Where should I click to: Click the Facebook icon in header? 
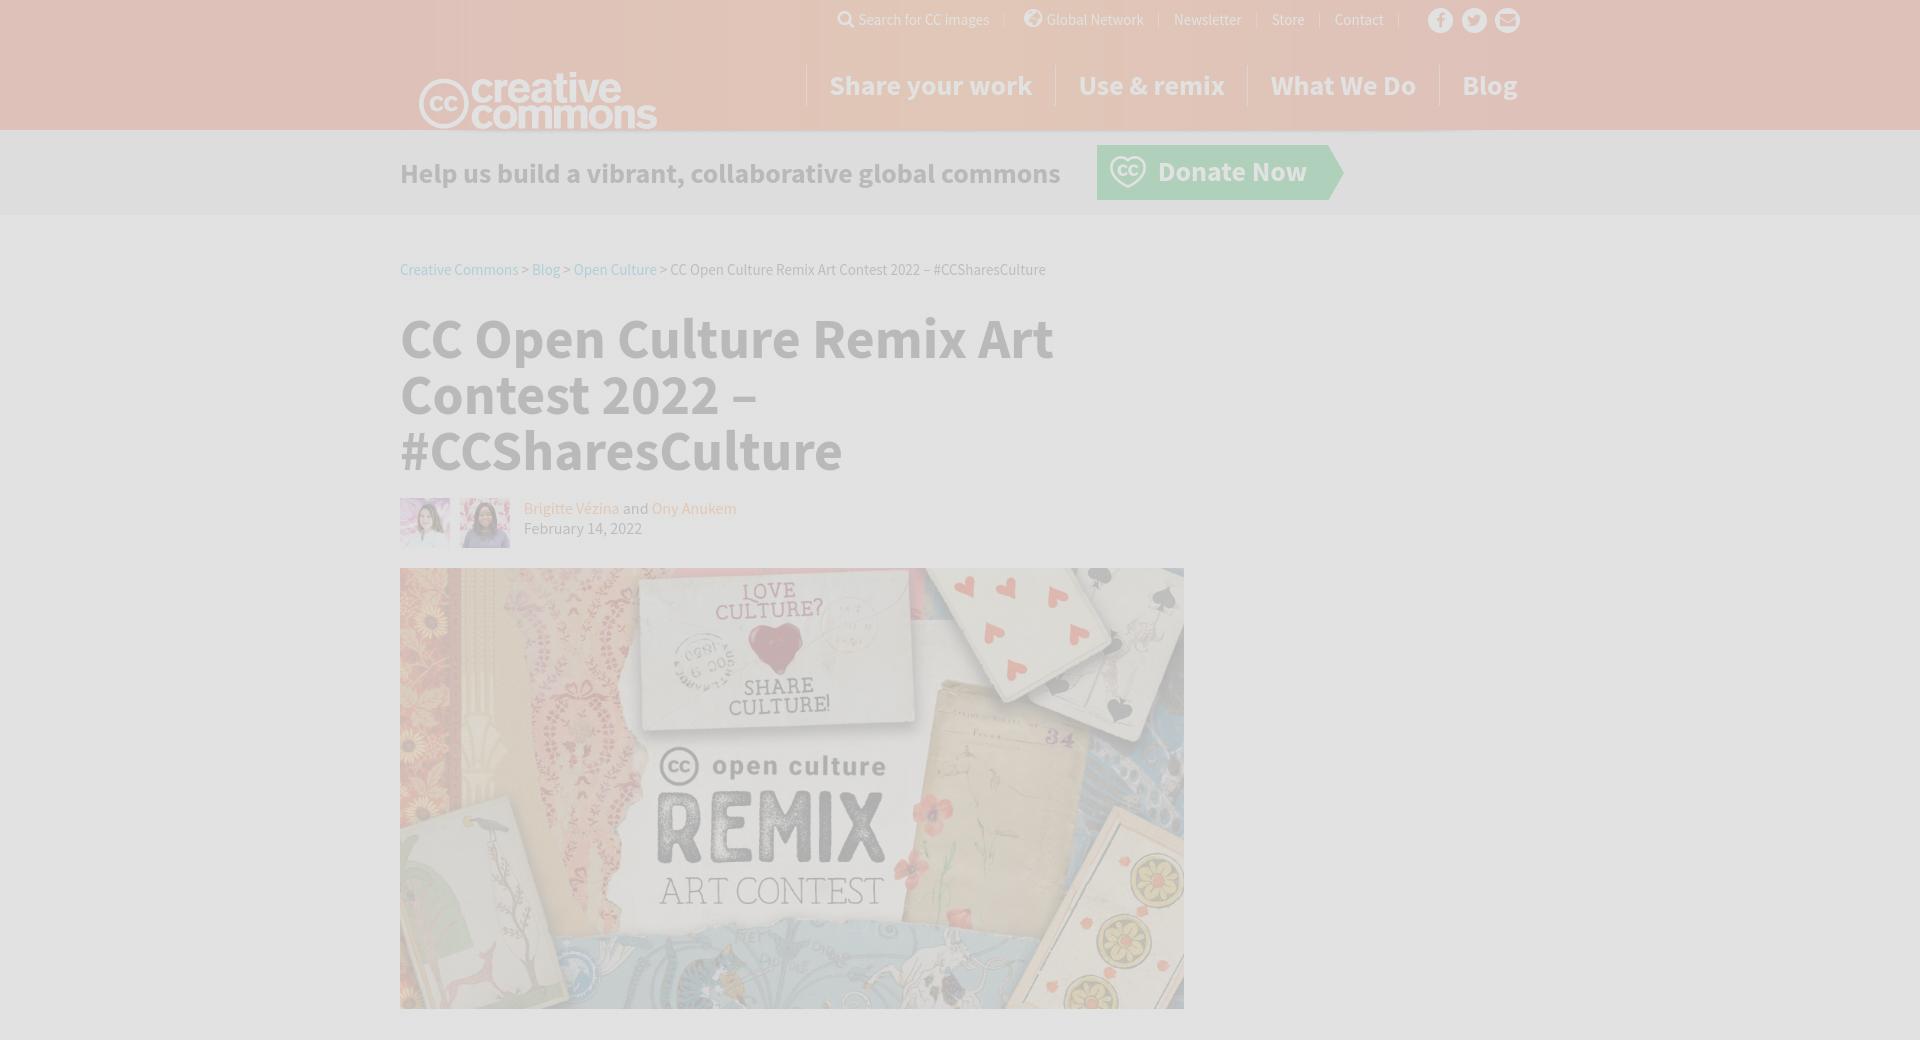click(1440, 21)
